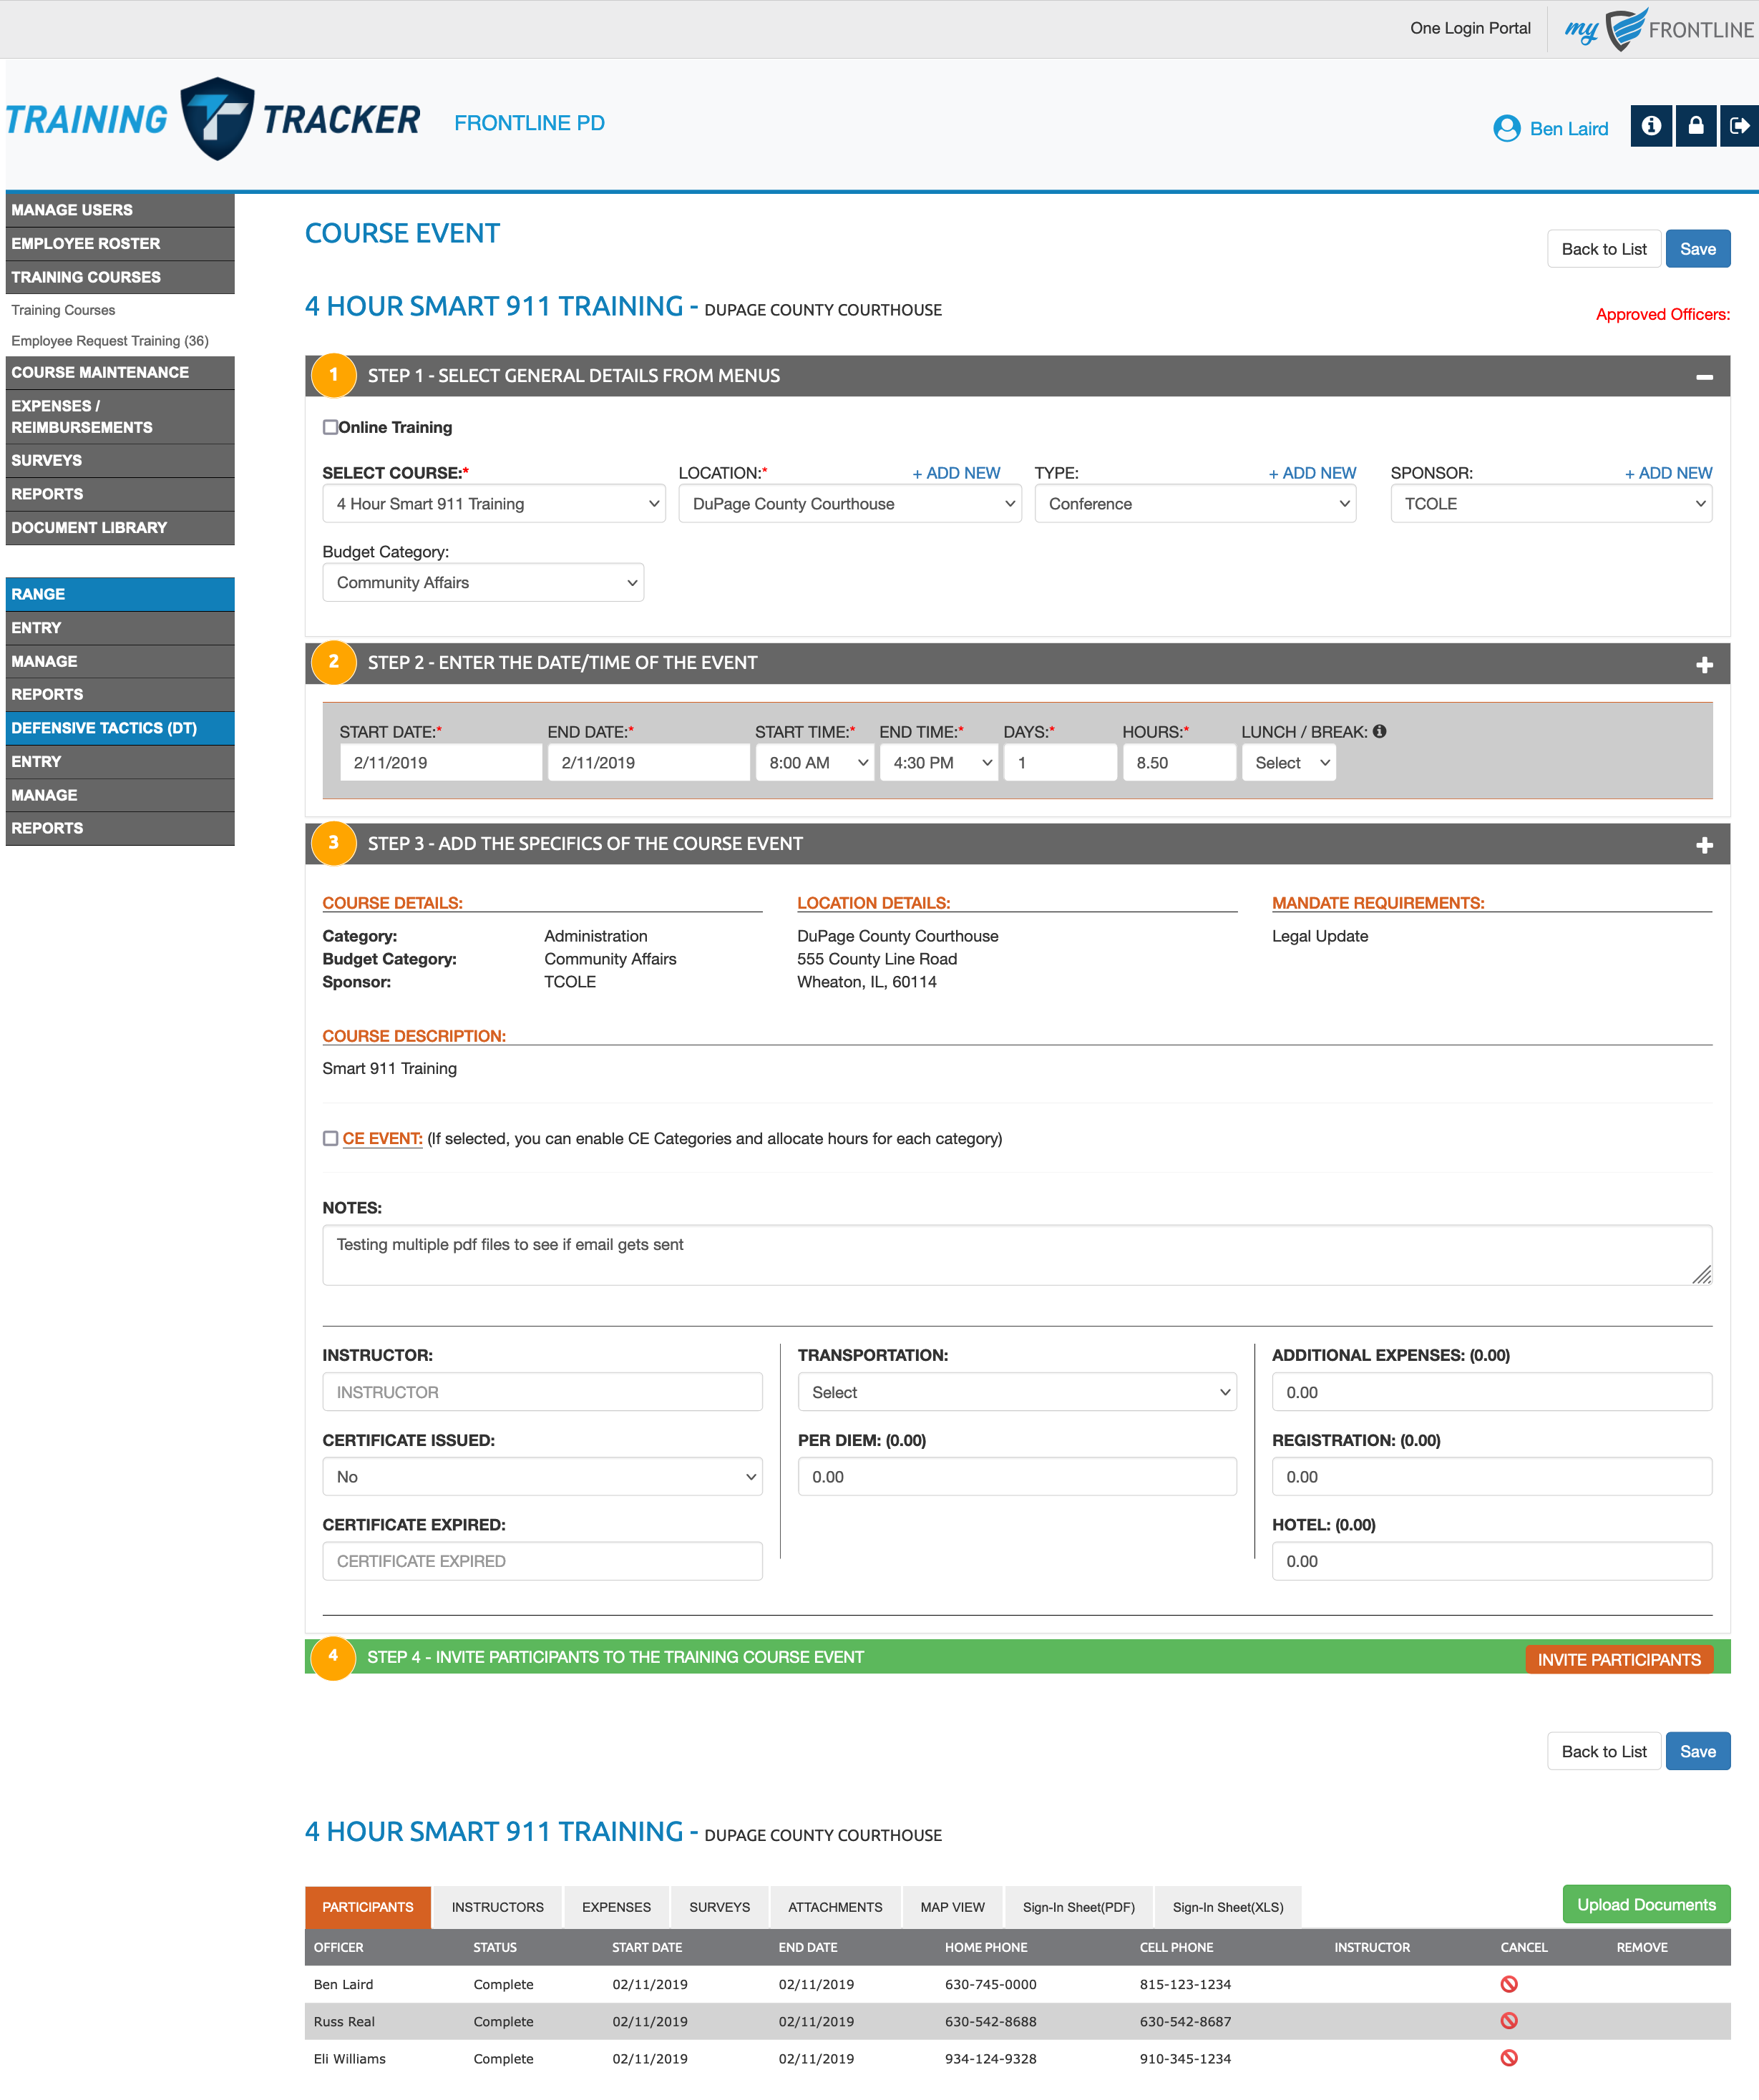
Task: Click the CE EVENT link label
Action: pyautogui.click(x=382, y=1138)
